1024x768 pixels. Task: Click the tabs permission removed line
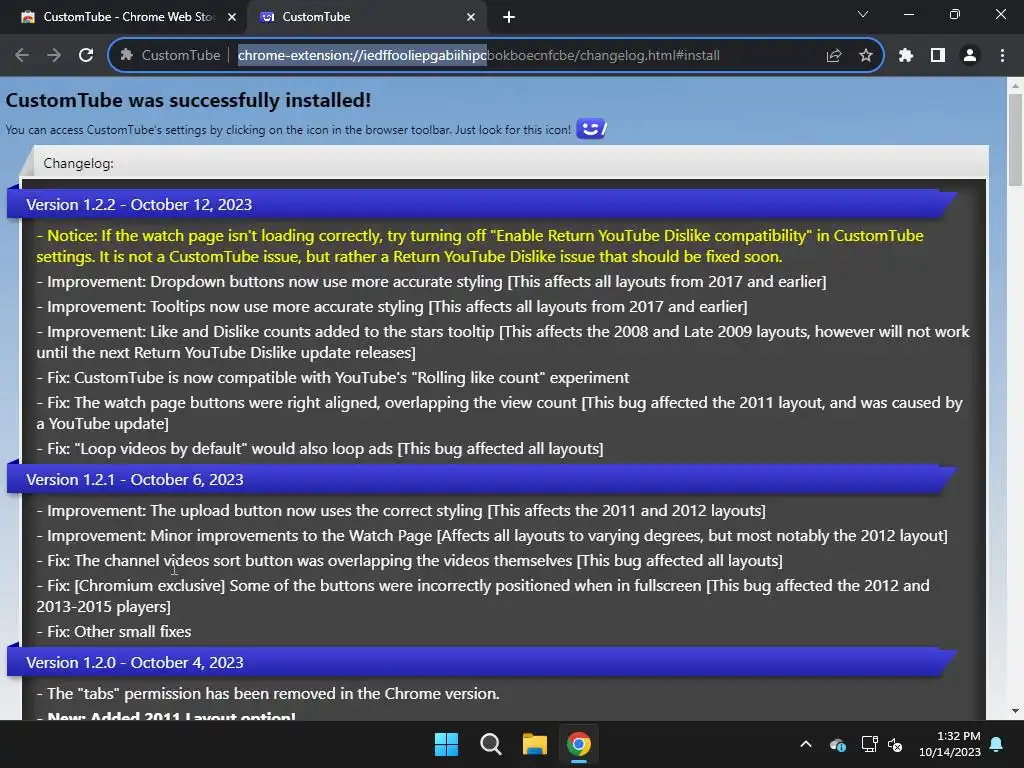[268, 694]
